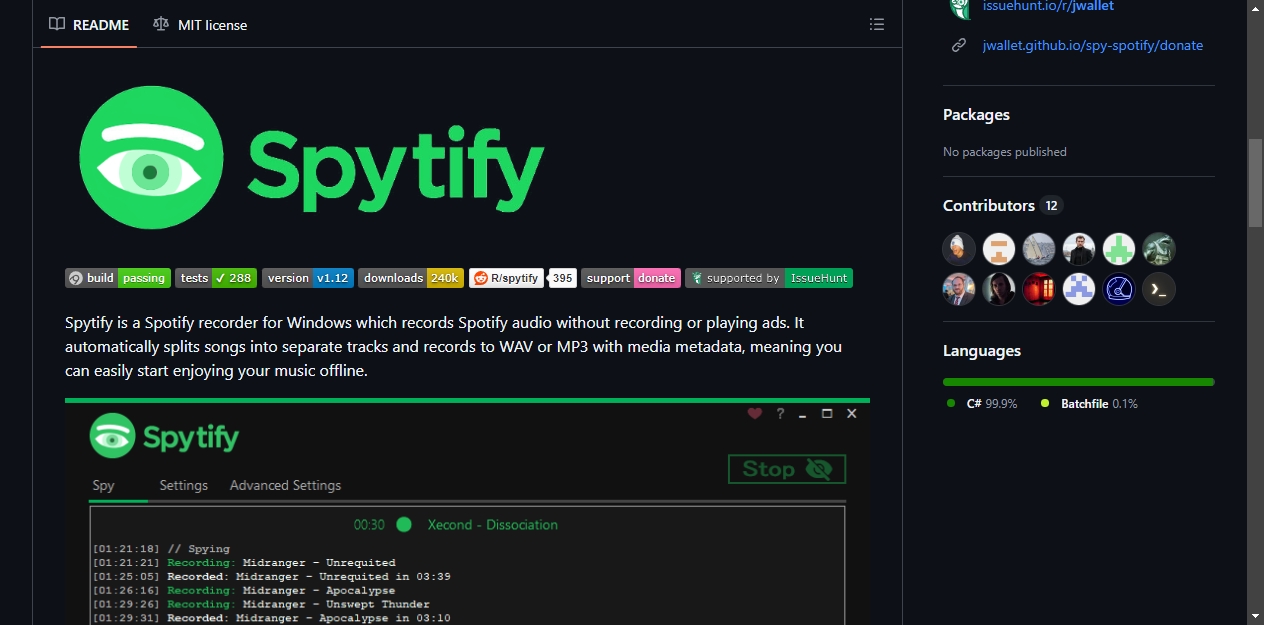Open contributor avatar showing sailboats
This screenshot has width=1264, height=625.
[1039, 249]
